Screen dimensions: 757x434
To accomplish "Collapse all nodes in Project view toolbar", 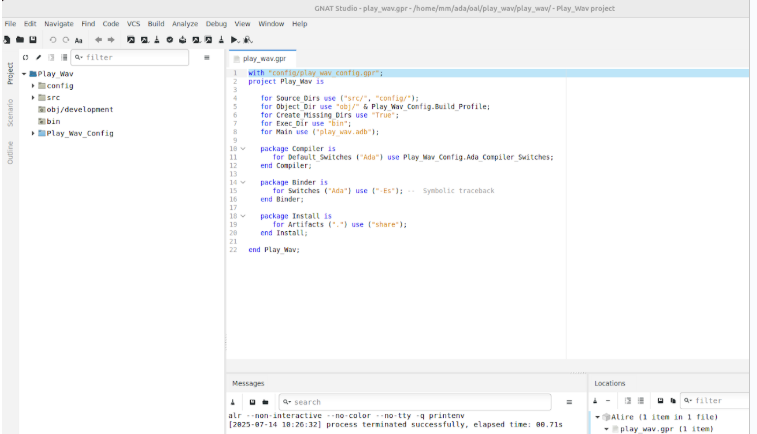I will [x=64, y=57].
